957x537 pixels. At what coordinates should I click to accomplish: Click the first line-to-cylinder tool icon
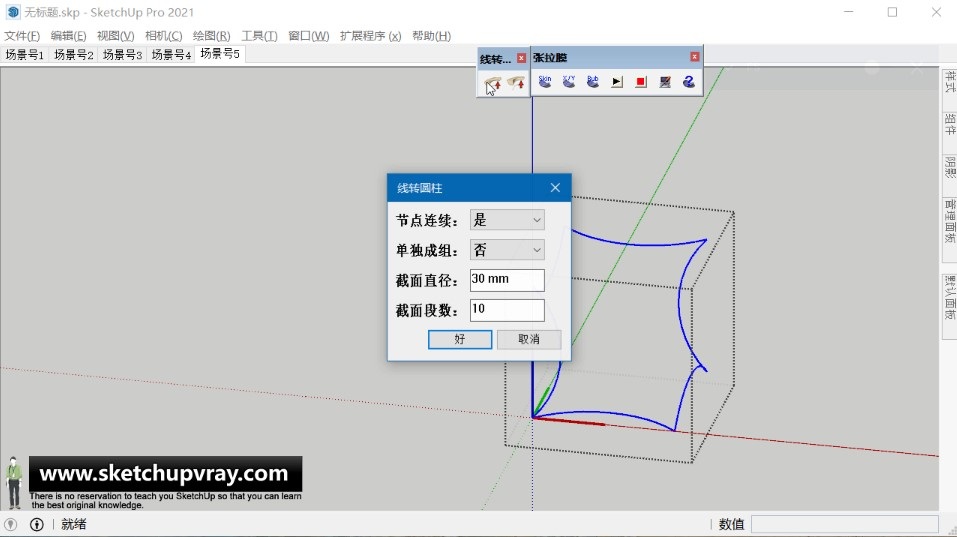tap(493, 83)
